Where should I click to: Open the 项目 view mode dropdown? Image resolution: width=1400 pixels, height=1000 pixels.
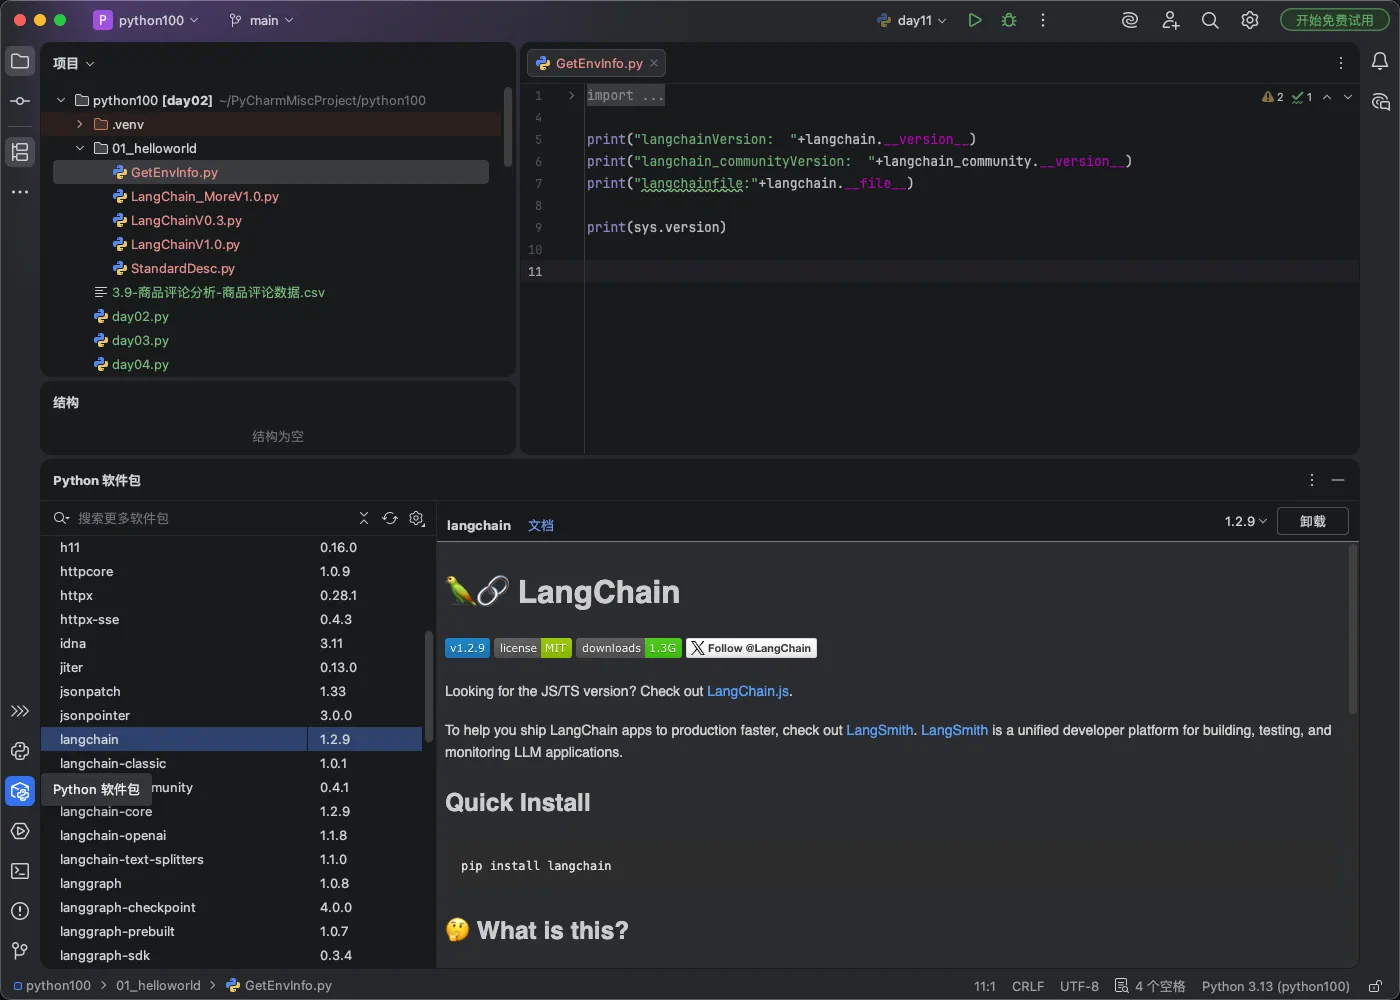pyautogui.click(x=74, y=63)
